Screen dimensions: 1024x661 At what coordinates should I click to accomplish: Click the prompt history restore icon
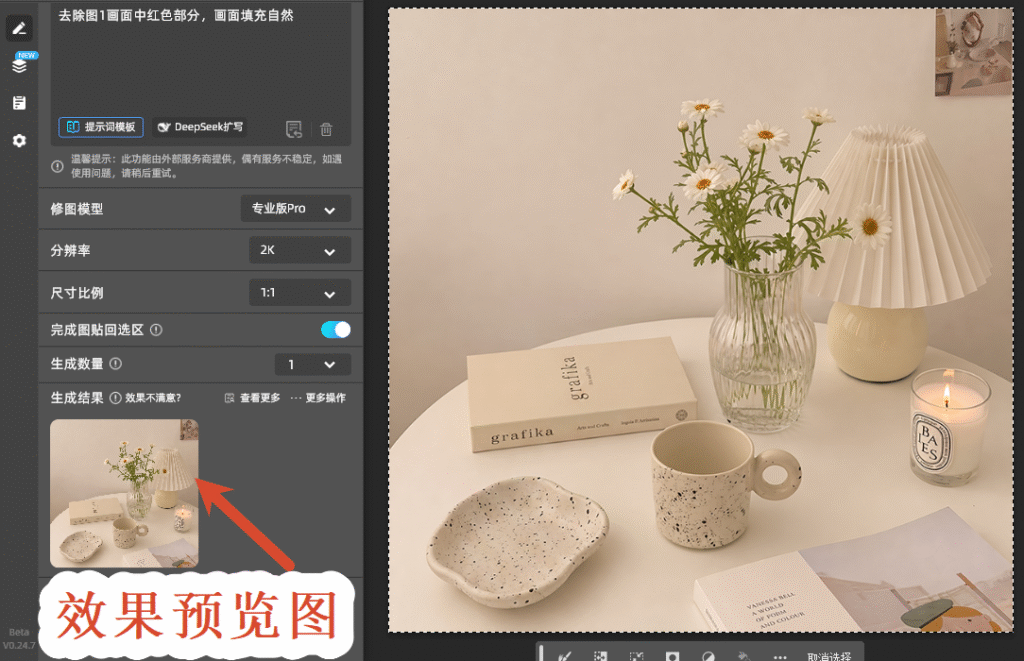click(294, 129)
